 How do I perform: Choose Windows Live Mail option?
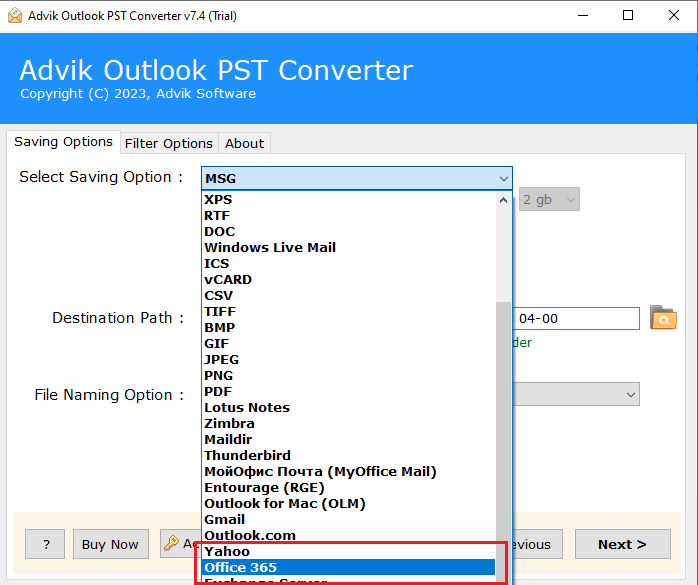[x=349, y=248]
